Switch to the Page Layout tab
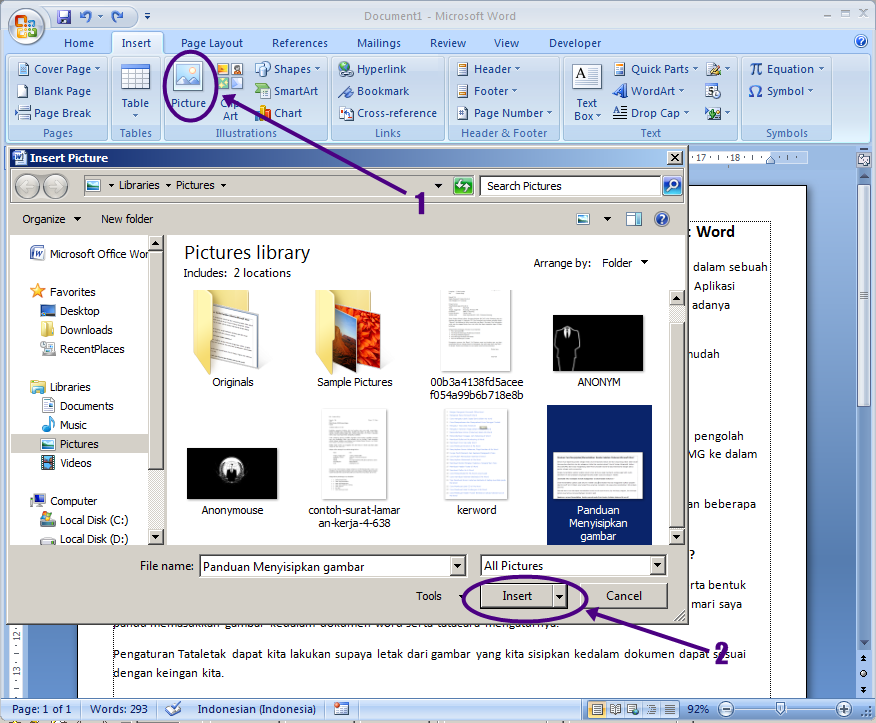The height and width of the screenshot is (723, 876). [x=212, y=43]
